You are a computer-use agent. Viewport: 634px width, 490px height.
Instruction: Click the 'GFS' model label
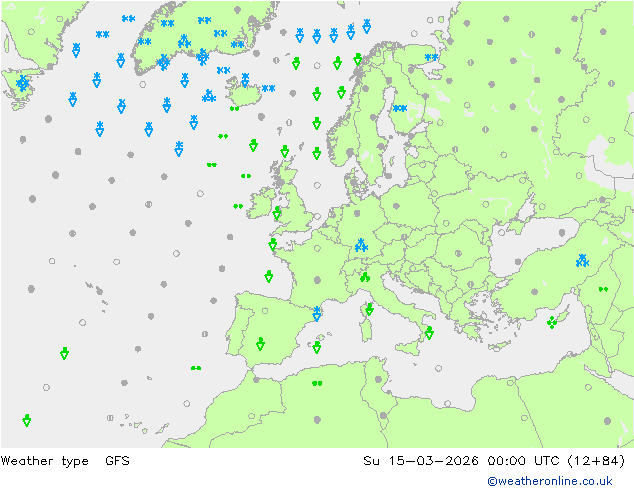[117, 460]
